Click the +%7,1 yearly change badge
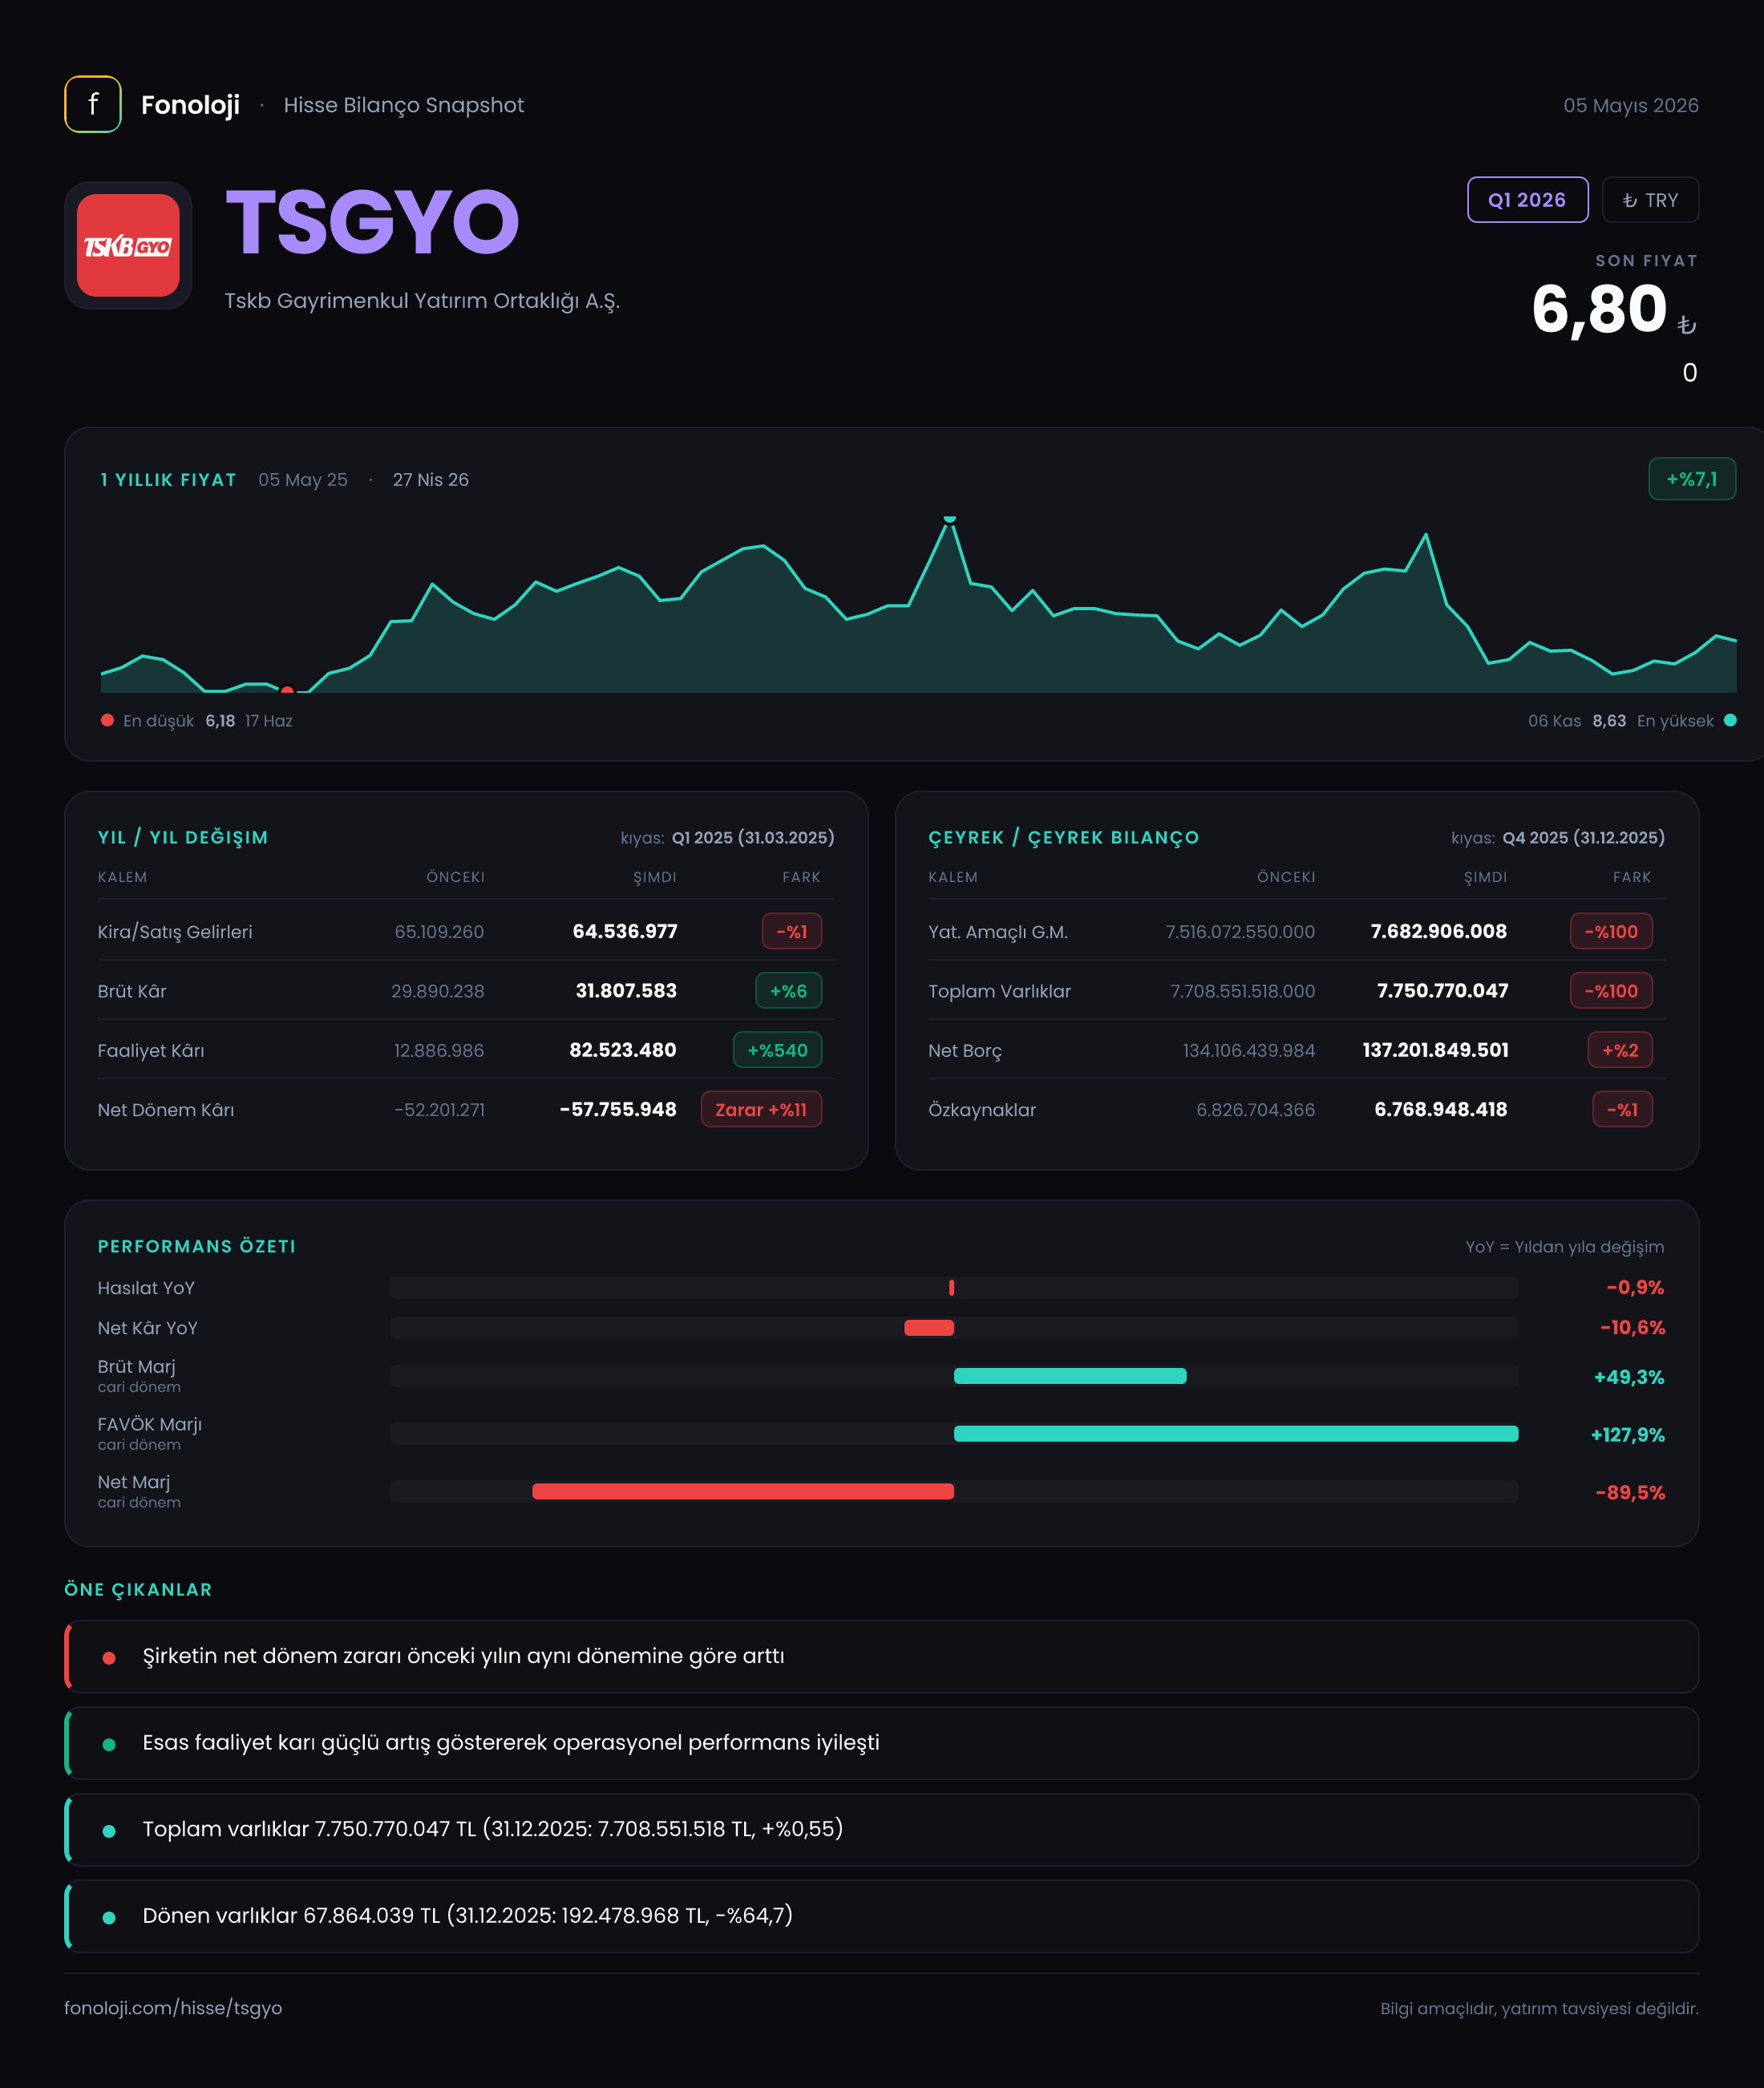The image size is (1764, 2088). (1692, 479)
